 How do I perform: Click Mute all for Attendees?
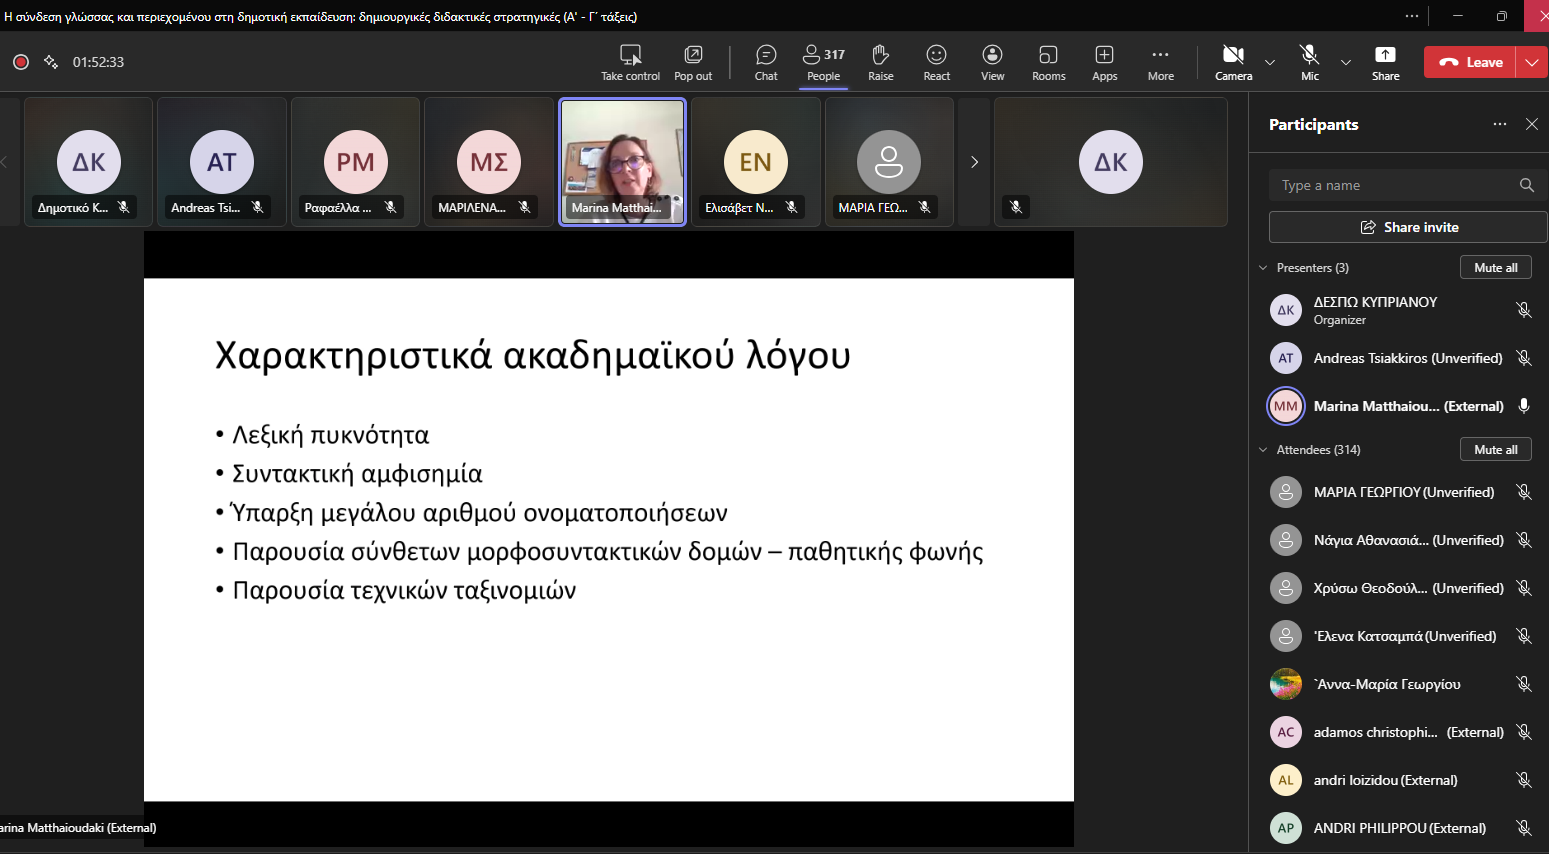tap(1495, 450)
